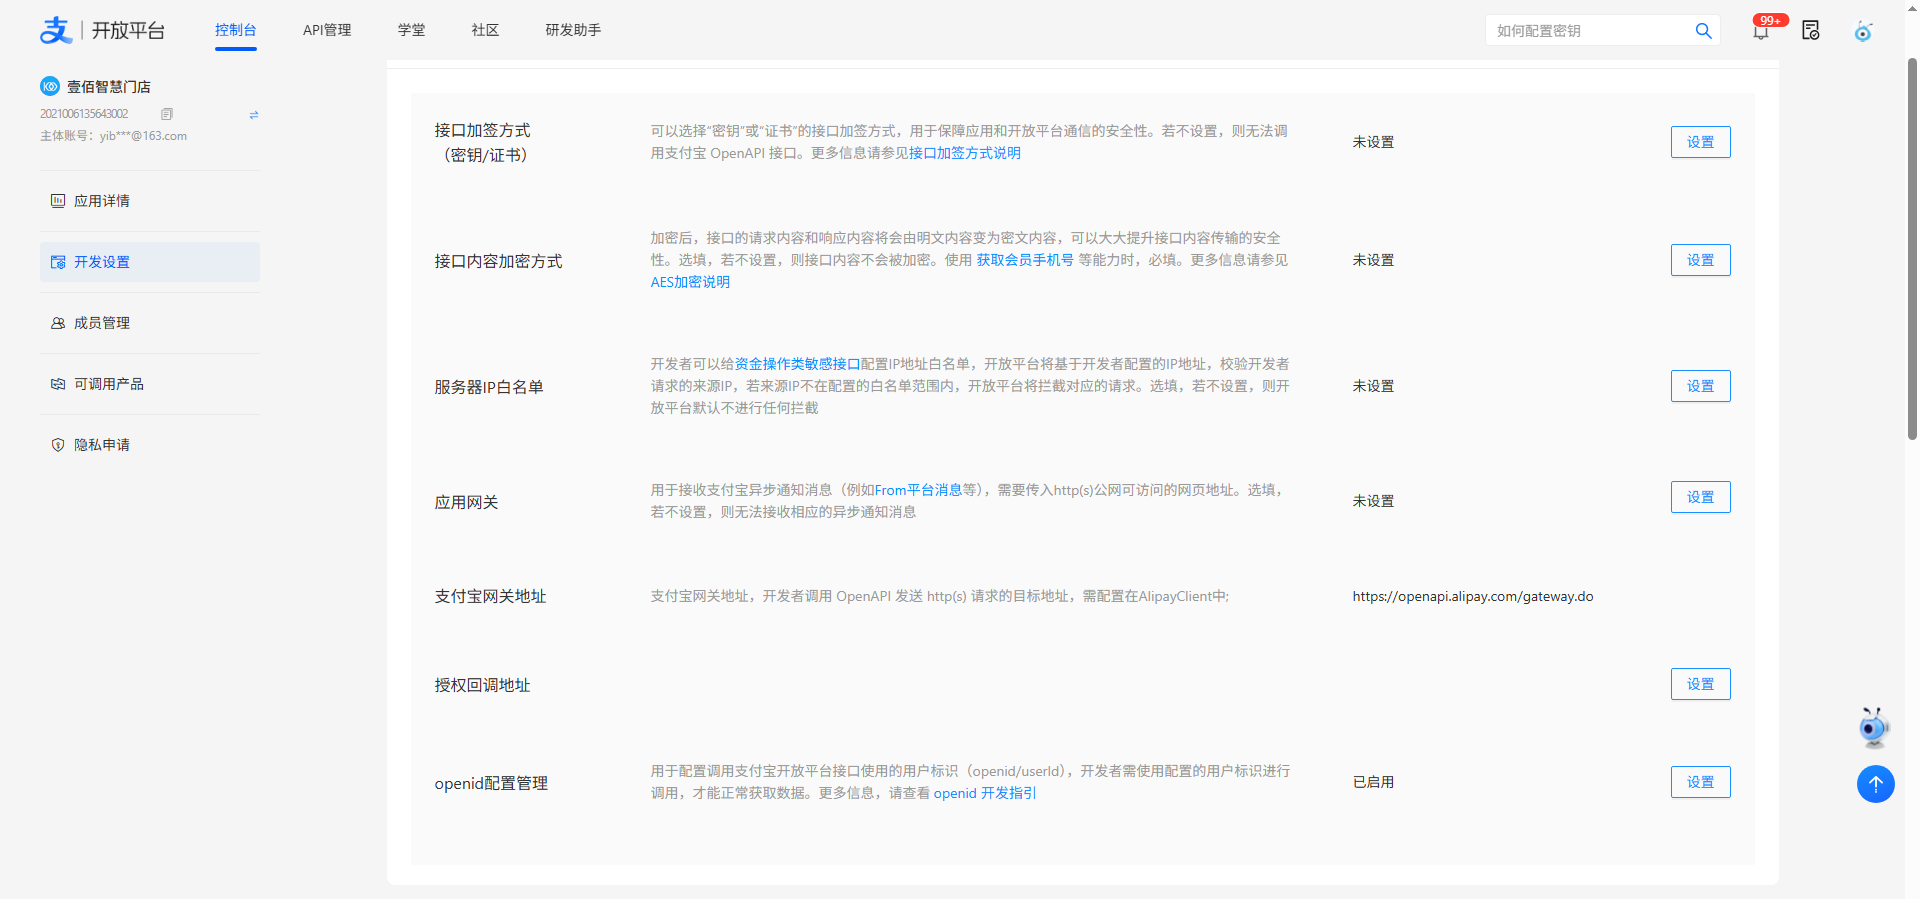The width and height of the screenshot is (1920, 899).
Task: Open the openid 开发指引 link
Action: coord(985,793)
